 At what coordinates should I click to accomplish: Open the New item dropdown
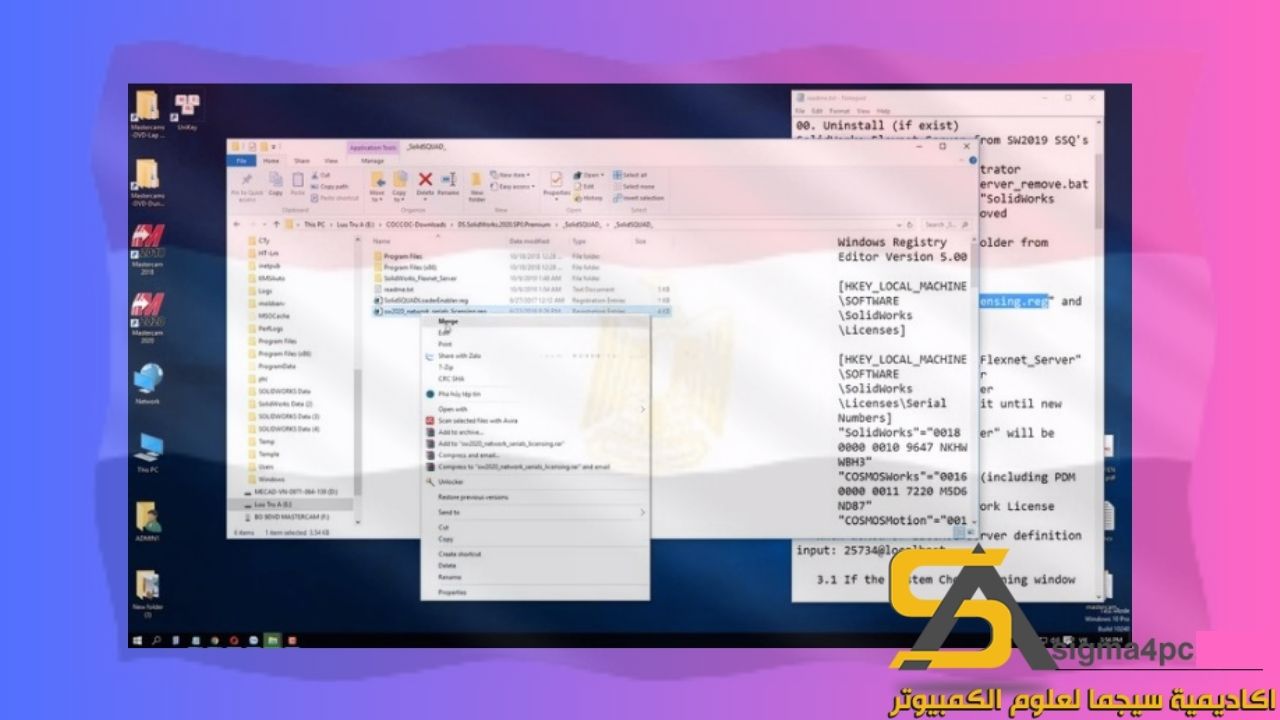pos(512,175)
